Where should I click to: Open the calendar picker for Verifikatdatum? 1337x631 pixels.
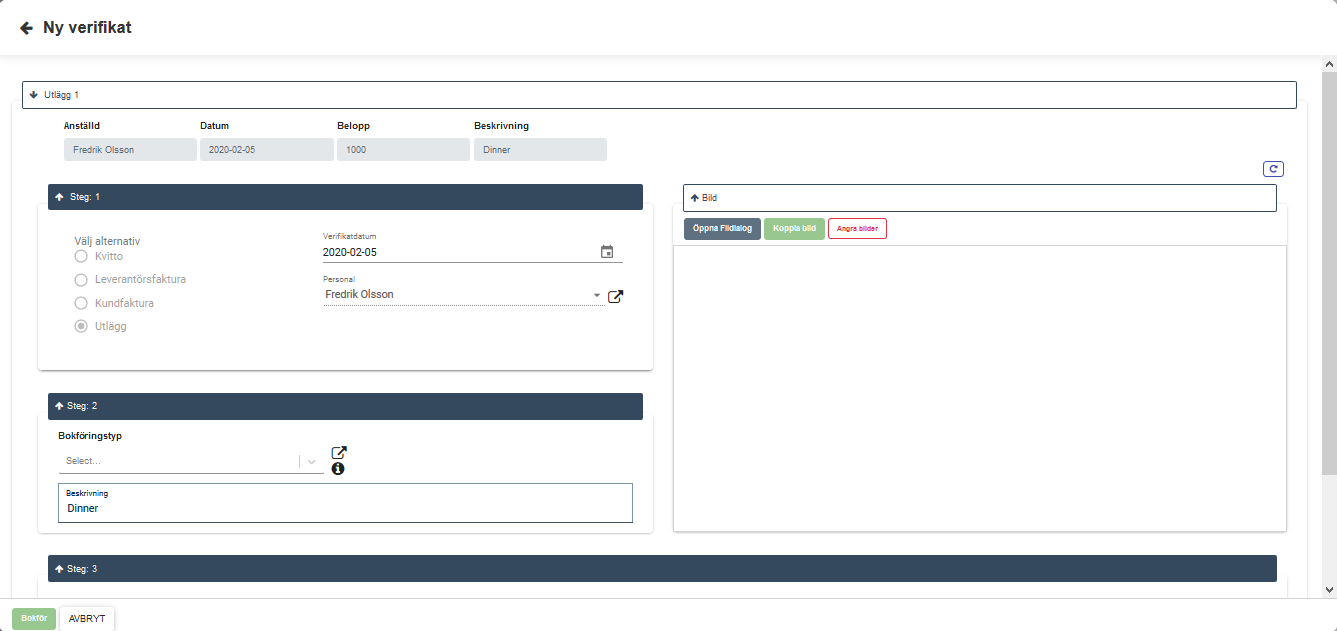click(x=607, y=252)
